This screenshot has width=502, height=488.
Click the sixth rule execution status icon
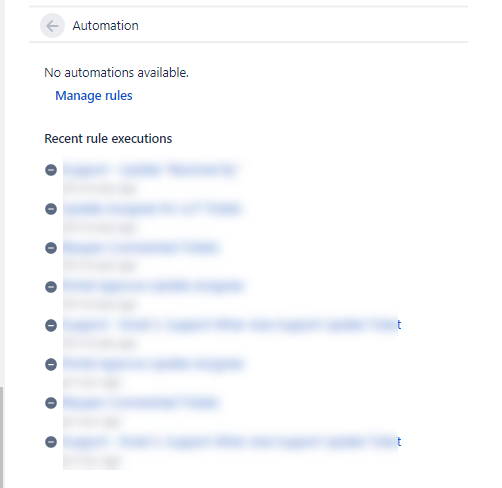click(x=51, y=364)
